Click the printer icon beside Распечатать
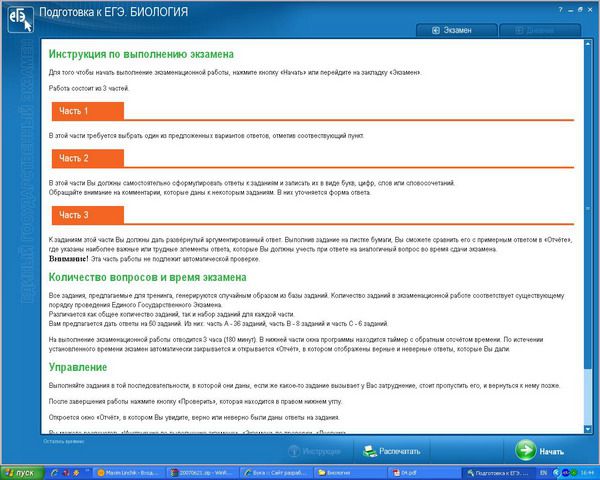 point(370,451)
